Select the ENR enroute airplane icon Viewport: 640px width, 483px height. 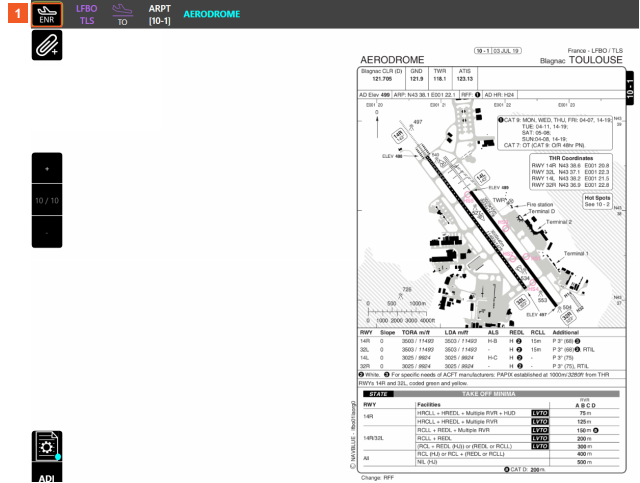(47, 14)
